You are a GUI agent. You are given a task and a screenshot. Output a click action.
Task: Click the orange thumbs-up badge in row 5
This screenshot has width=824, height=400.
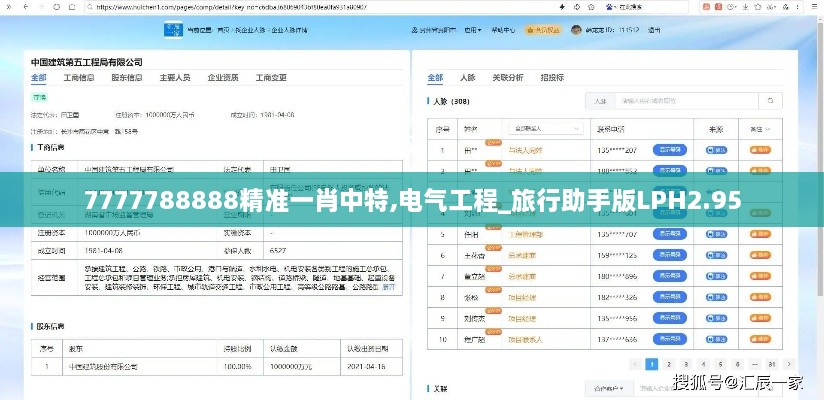click(760, 234)
